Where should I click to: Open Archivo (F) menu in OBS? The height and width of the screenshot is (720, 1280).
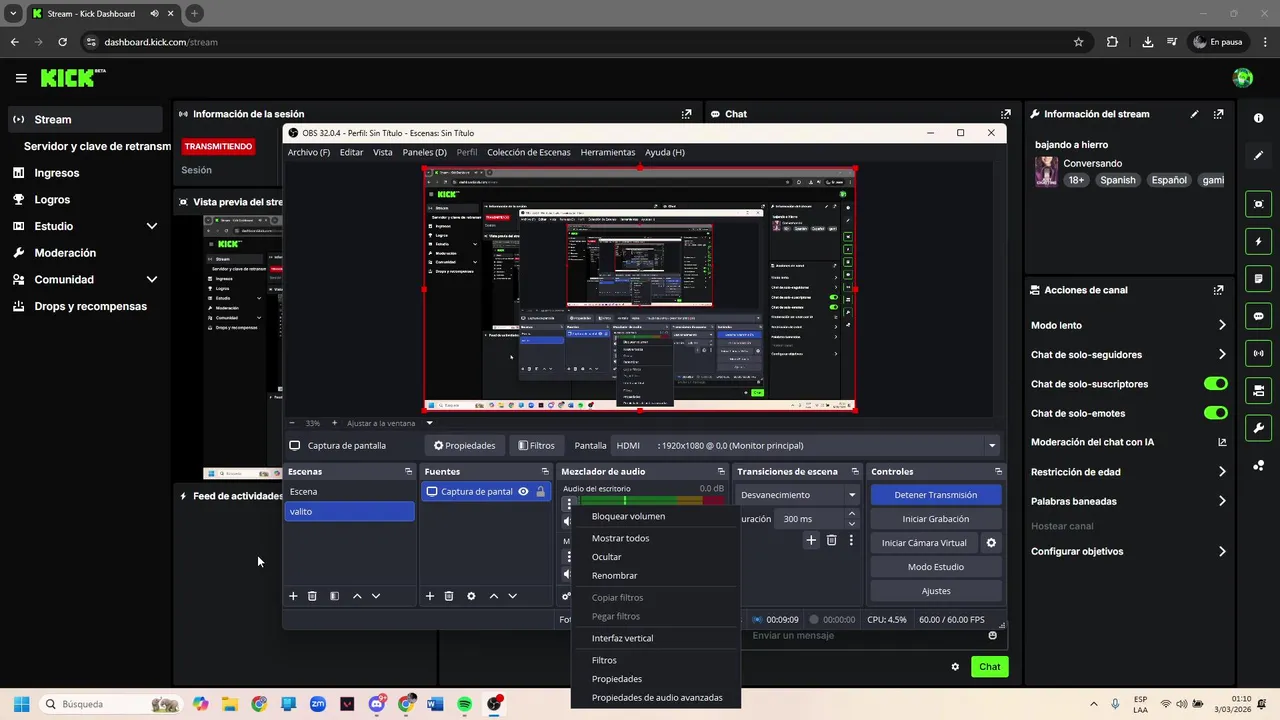pos(308,152)
